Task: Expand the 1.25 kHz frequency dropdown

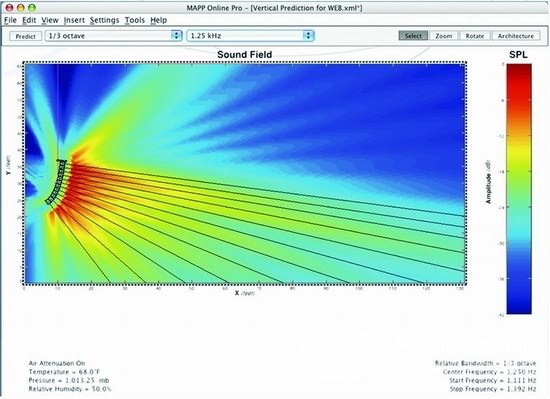Action: (x=250, y=36)
